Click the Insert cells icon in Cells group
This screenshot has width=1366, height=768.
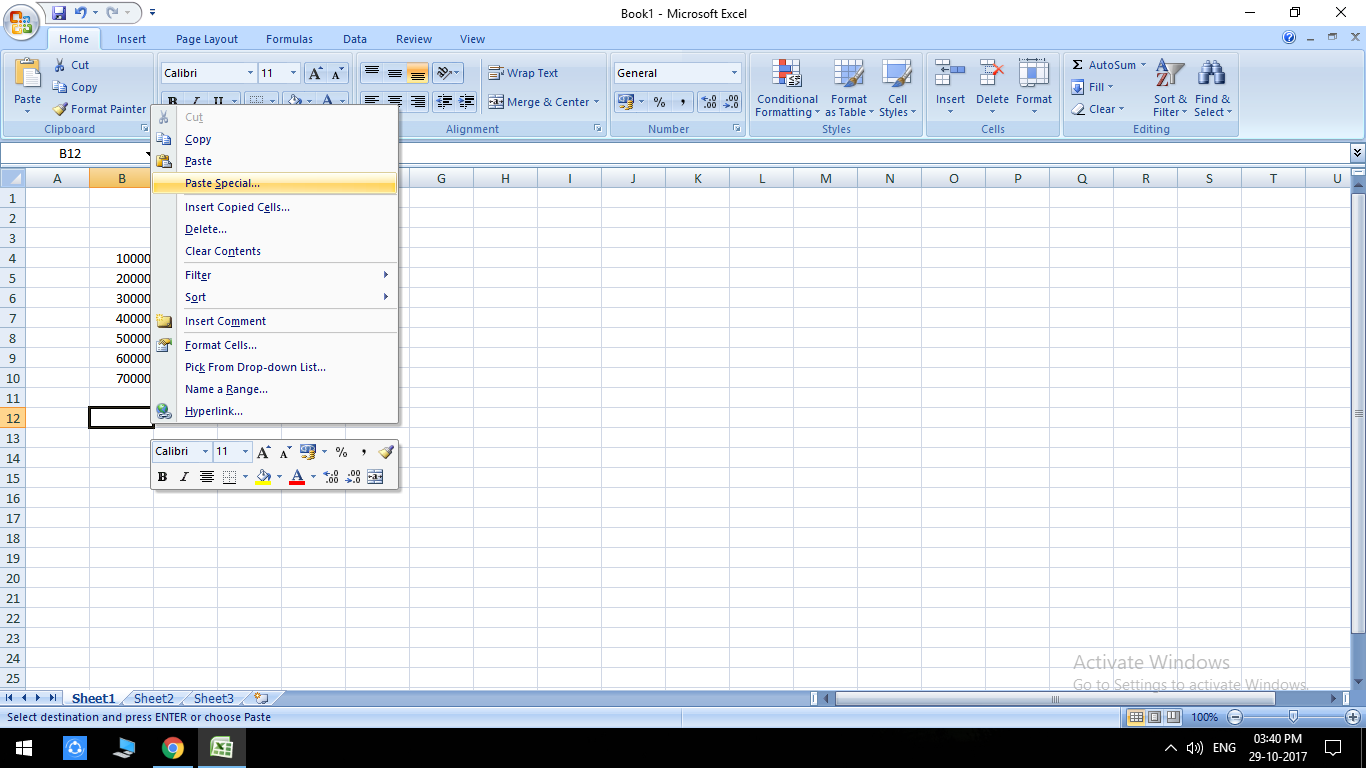(950, 73)
